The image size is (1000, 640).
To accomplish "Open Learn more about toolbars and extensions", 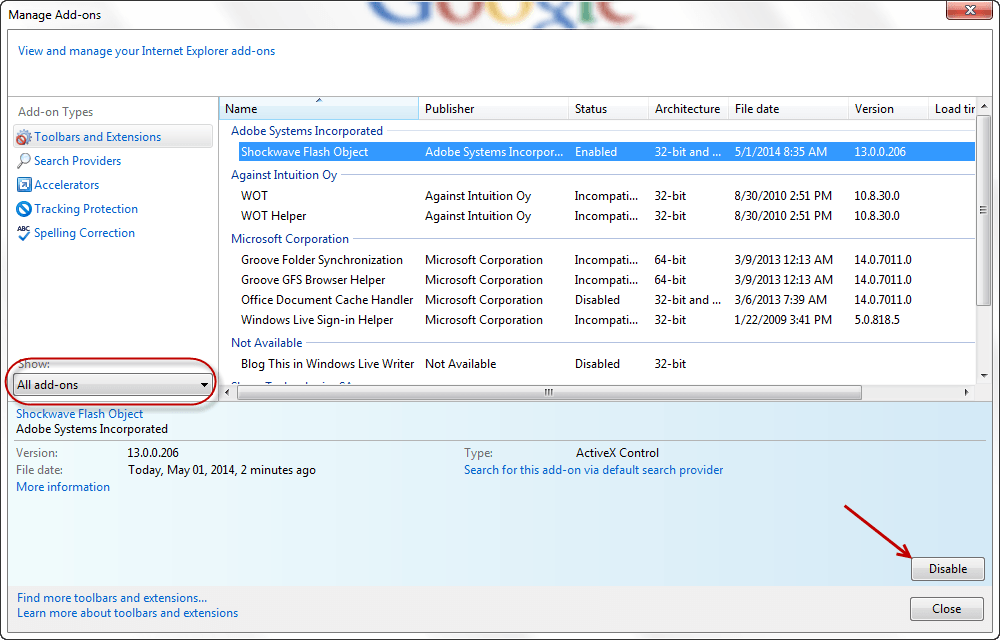I will tap(127, 613).
